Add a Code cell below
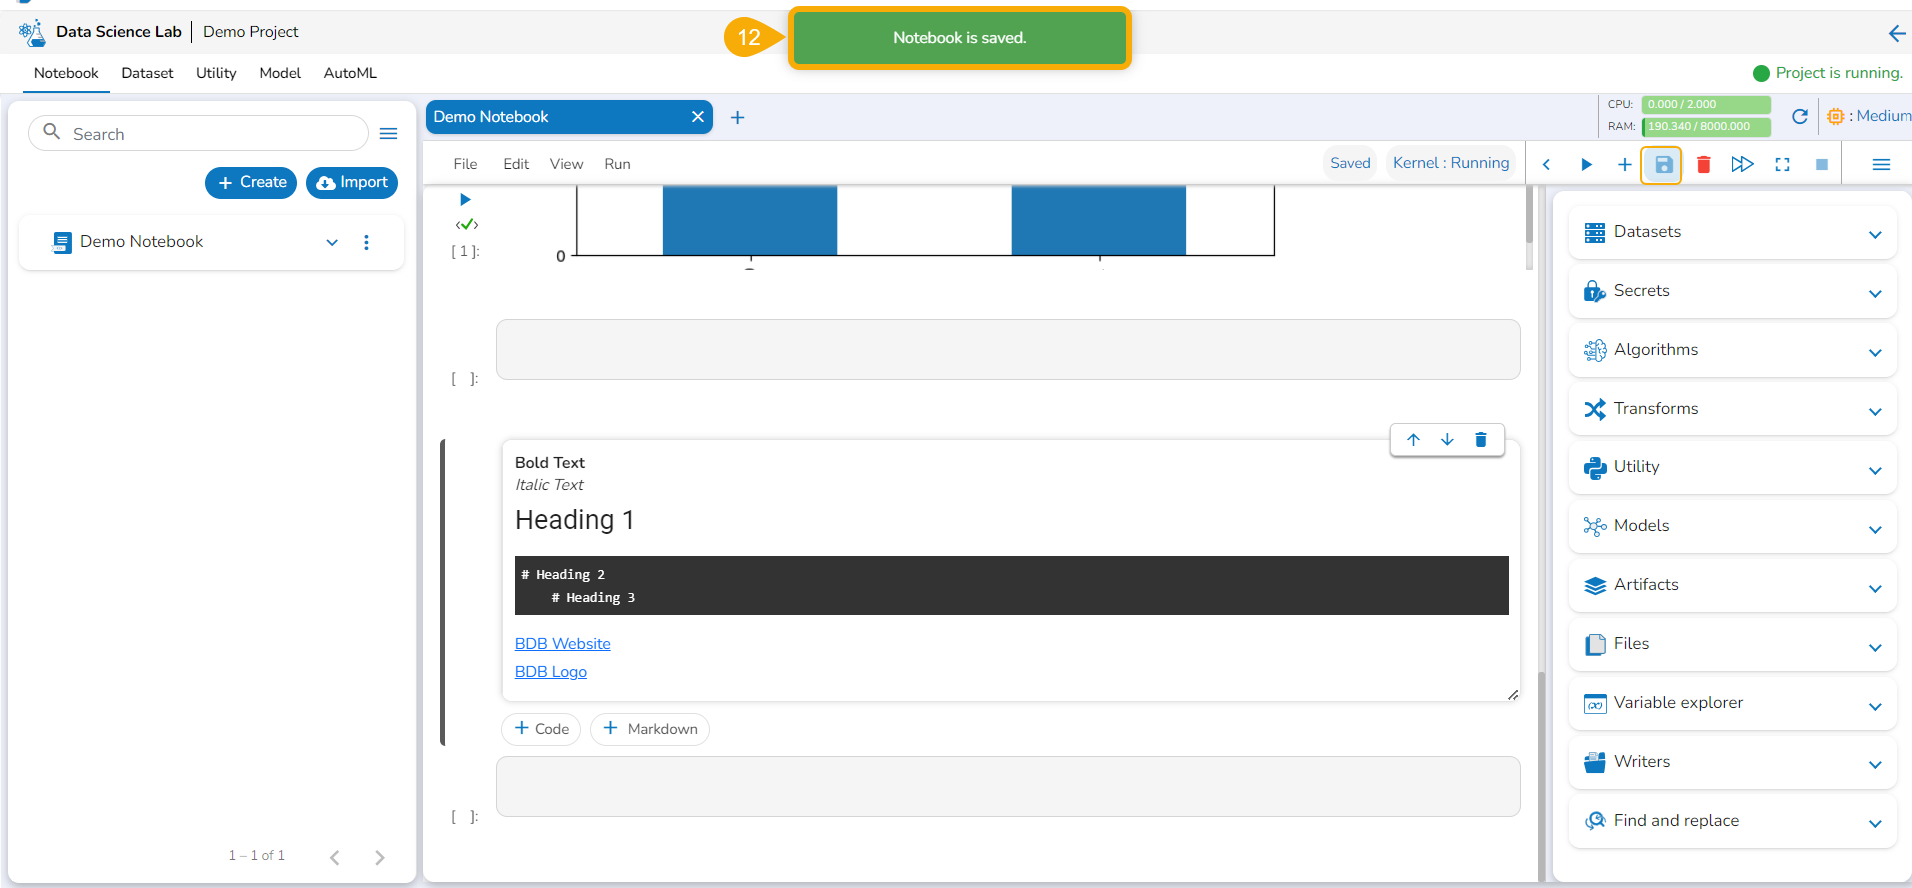 click(x=541, y=729)
